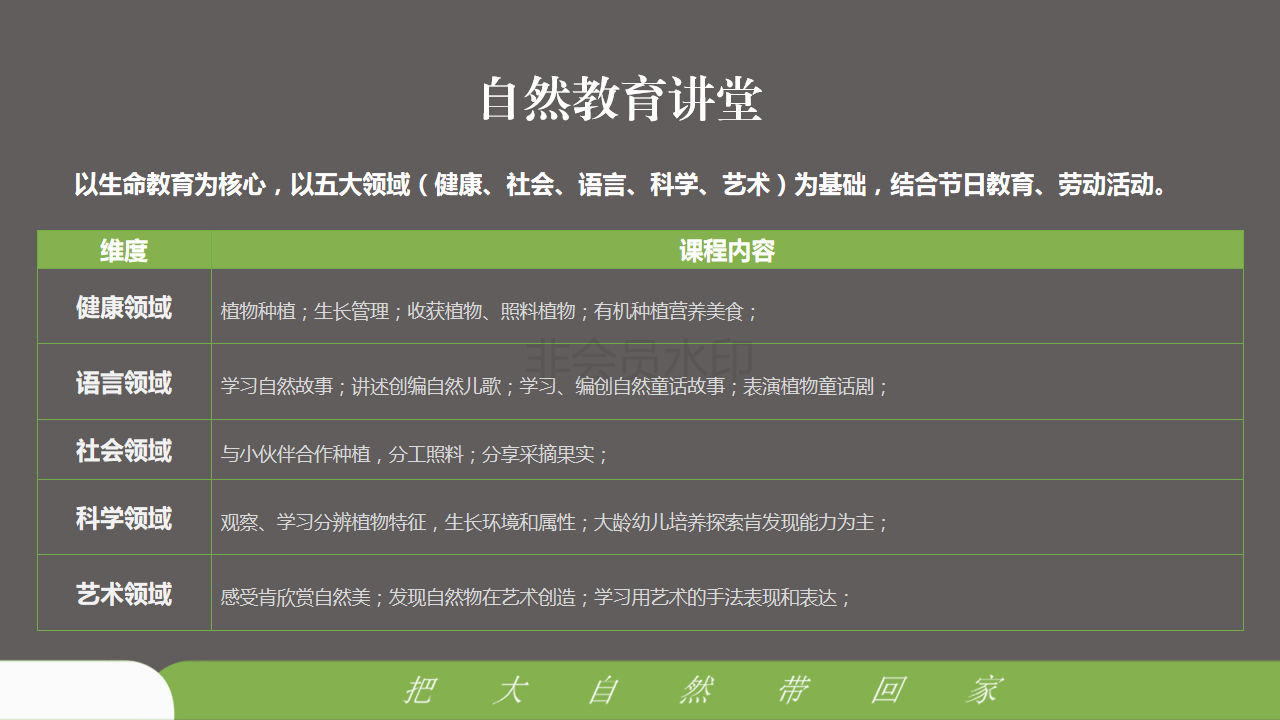Screen dimensions: 1280x720
Task: Select the text 植物种植；生长管理 in health row
Action: click(305, 311)
